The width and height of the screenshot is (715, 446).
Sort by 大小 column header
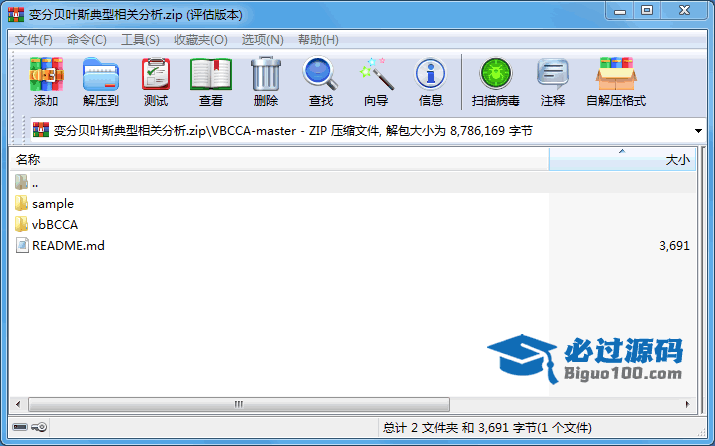pyautogui.click(x=622, y=159)
